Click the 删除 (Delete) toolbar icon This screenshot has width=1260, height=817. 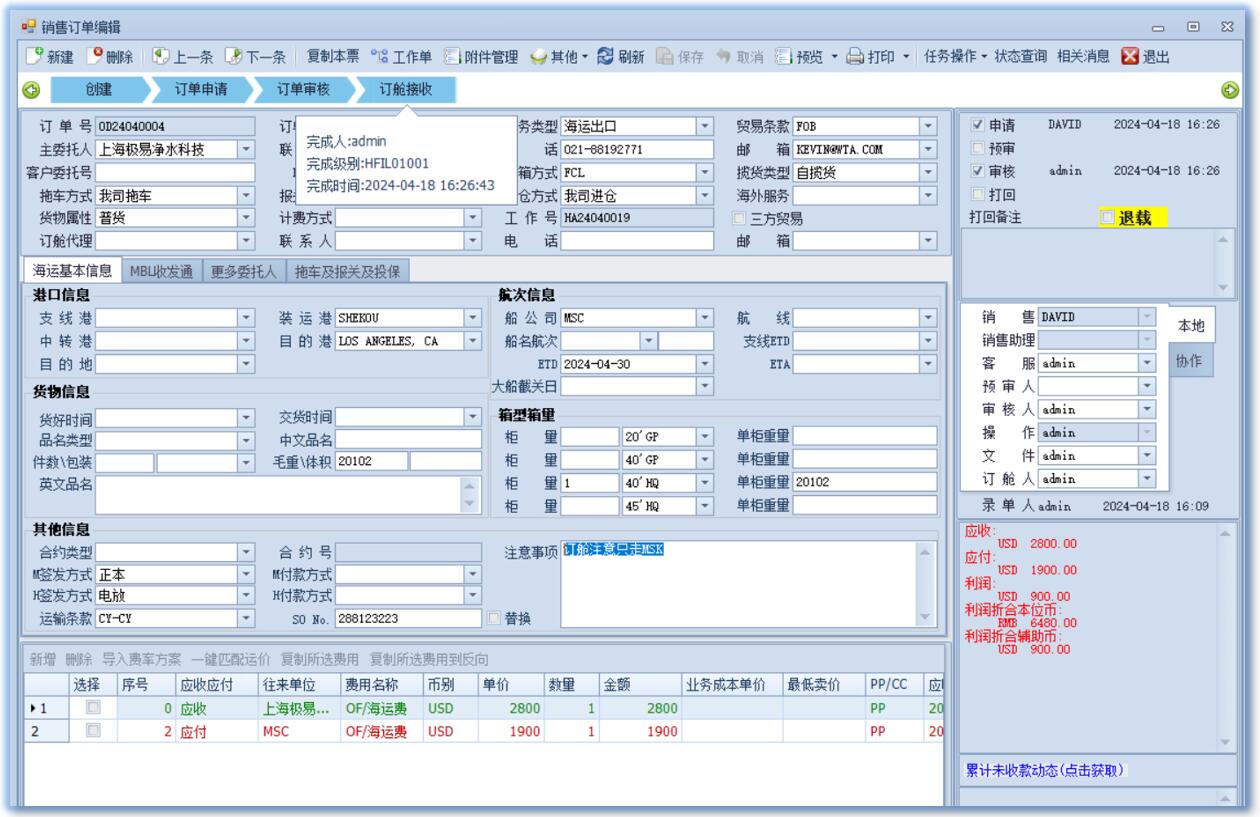click(95, 57)
